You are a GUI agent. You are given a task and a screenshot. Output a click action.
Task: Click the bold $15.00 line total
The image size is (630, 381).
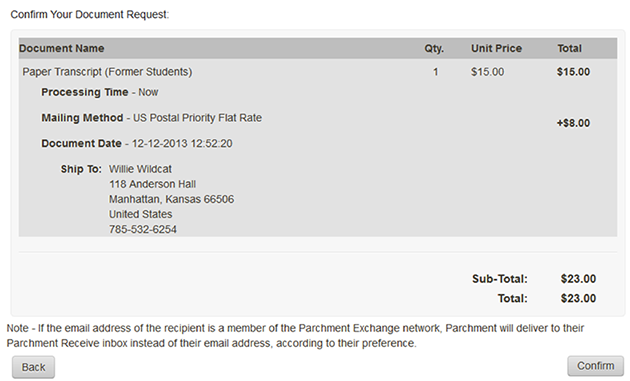point(573,72)
